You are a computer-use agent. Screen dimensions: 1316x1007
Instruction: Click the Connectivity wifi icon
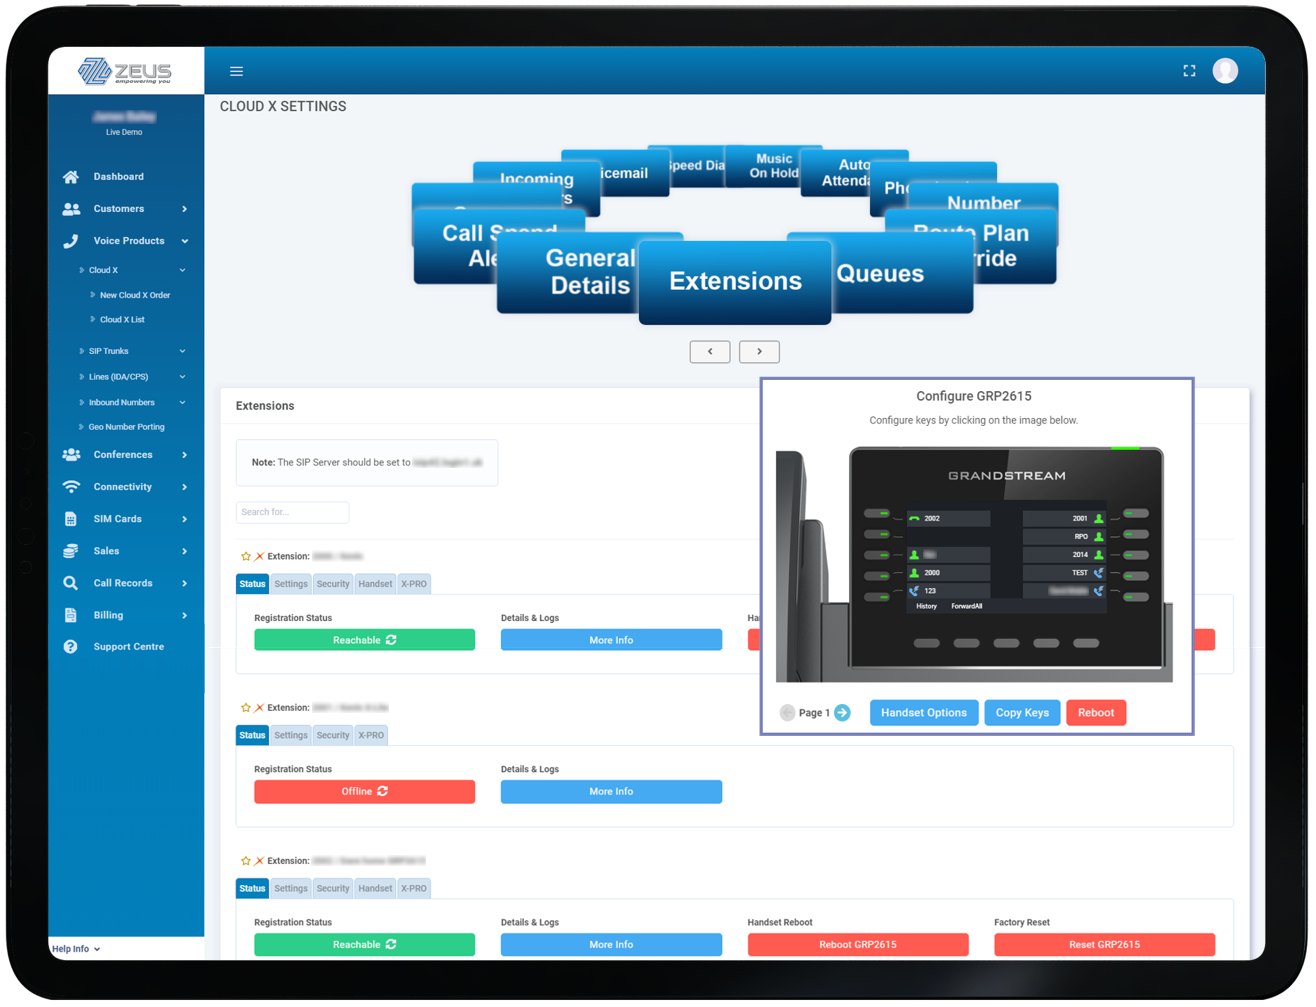71,487
